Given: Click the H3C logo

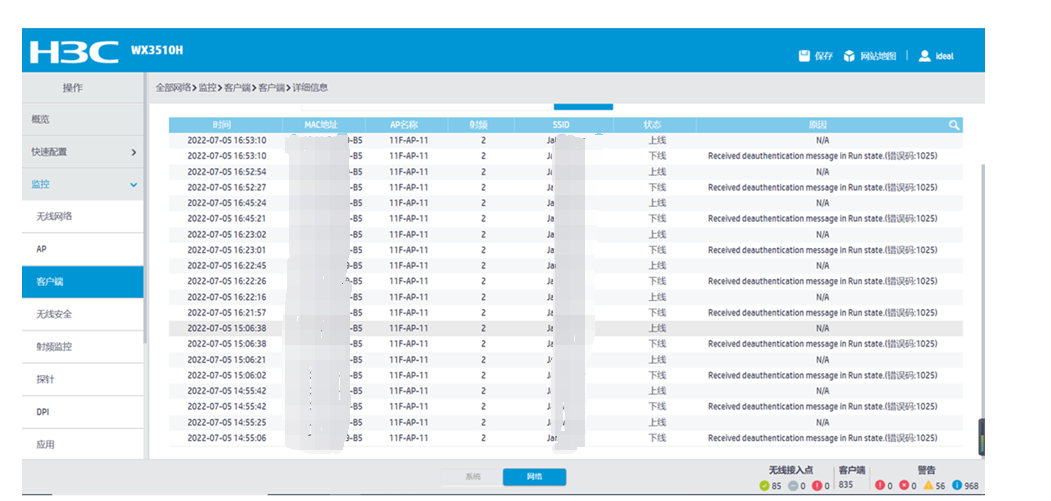Looking at the screenshot, I should [74, 52].
